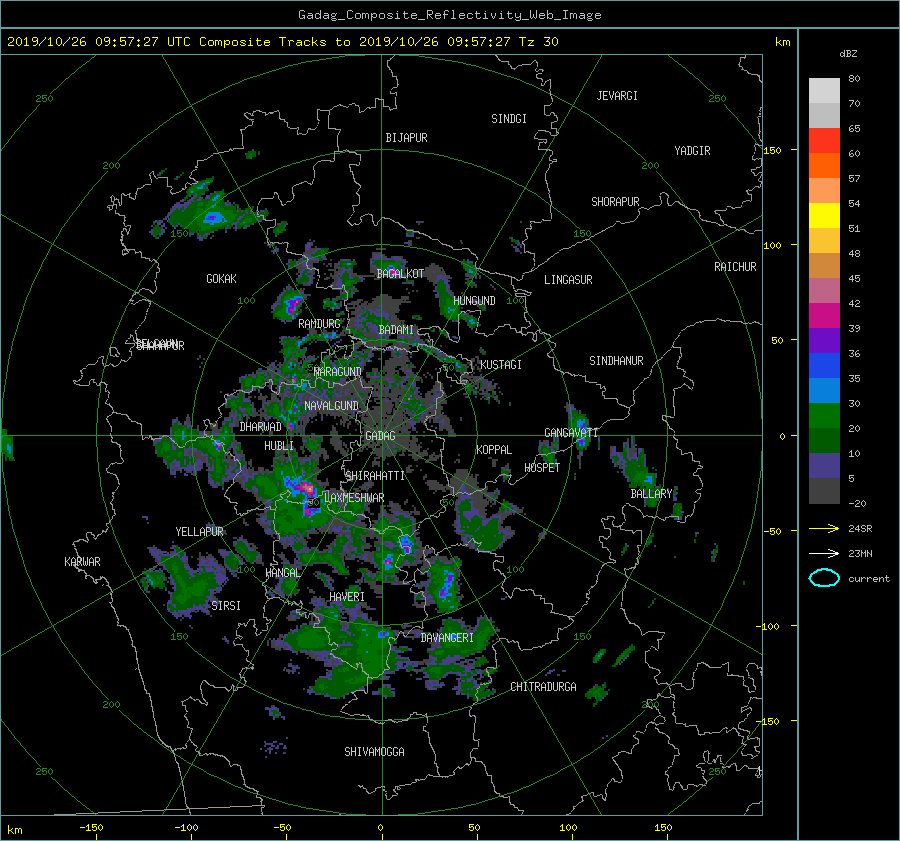Click the GOKAK city label
900x841 pixels.
click(221, 279)
